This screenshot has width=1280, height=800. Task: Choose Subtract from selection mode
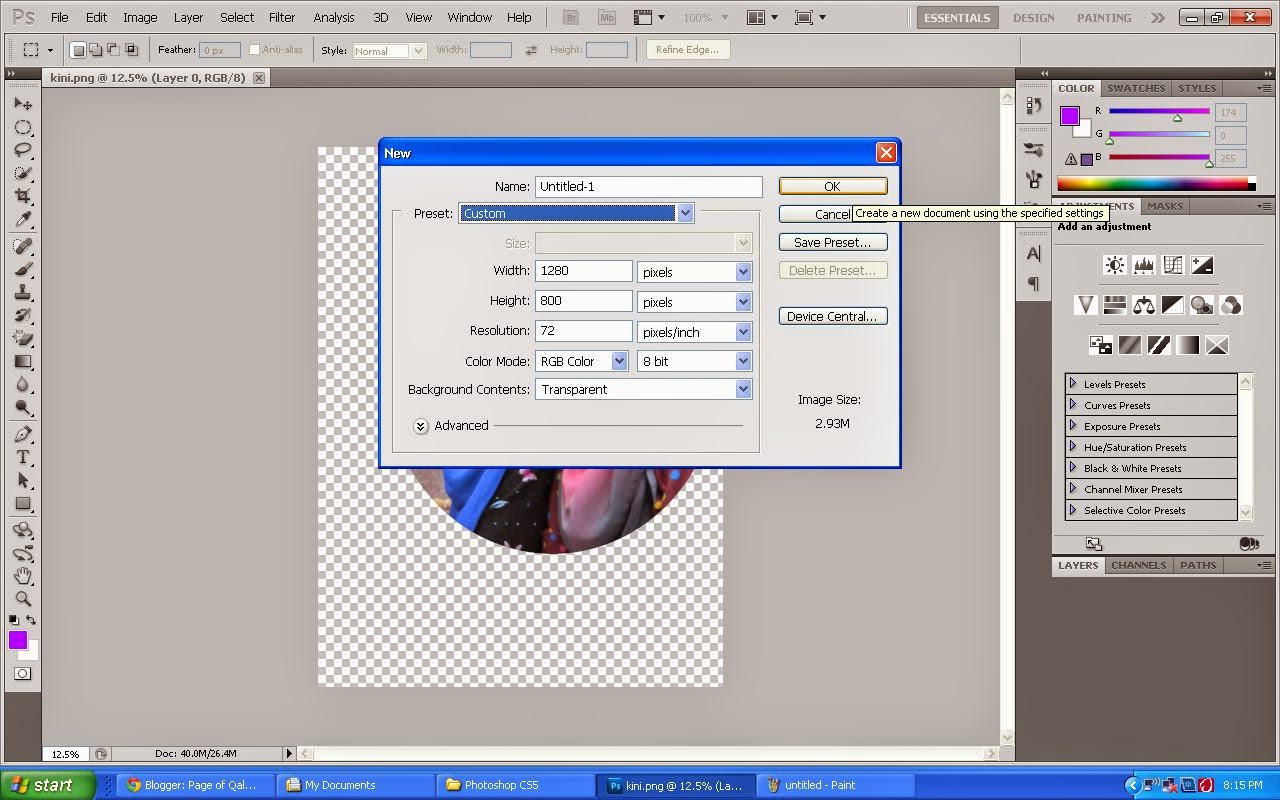point(113,50)
